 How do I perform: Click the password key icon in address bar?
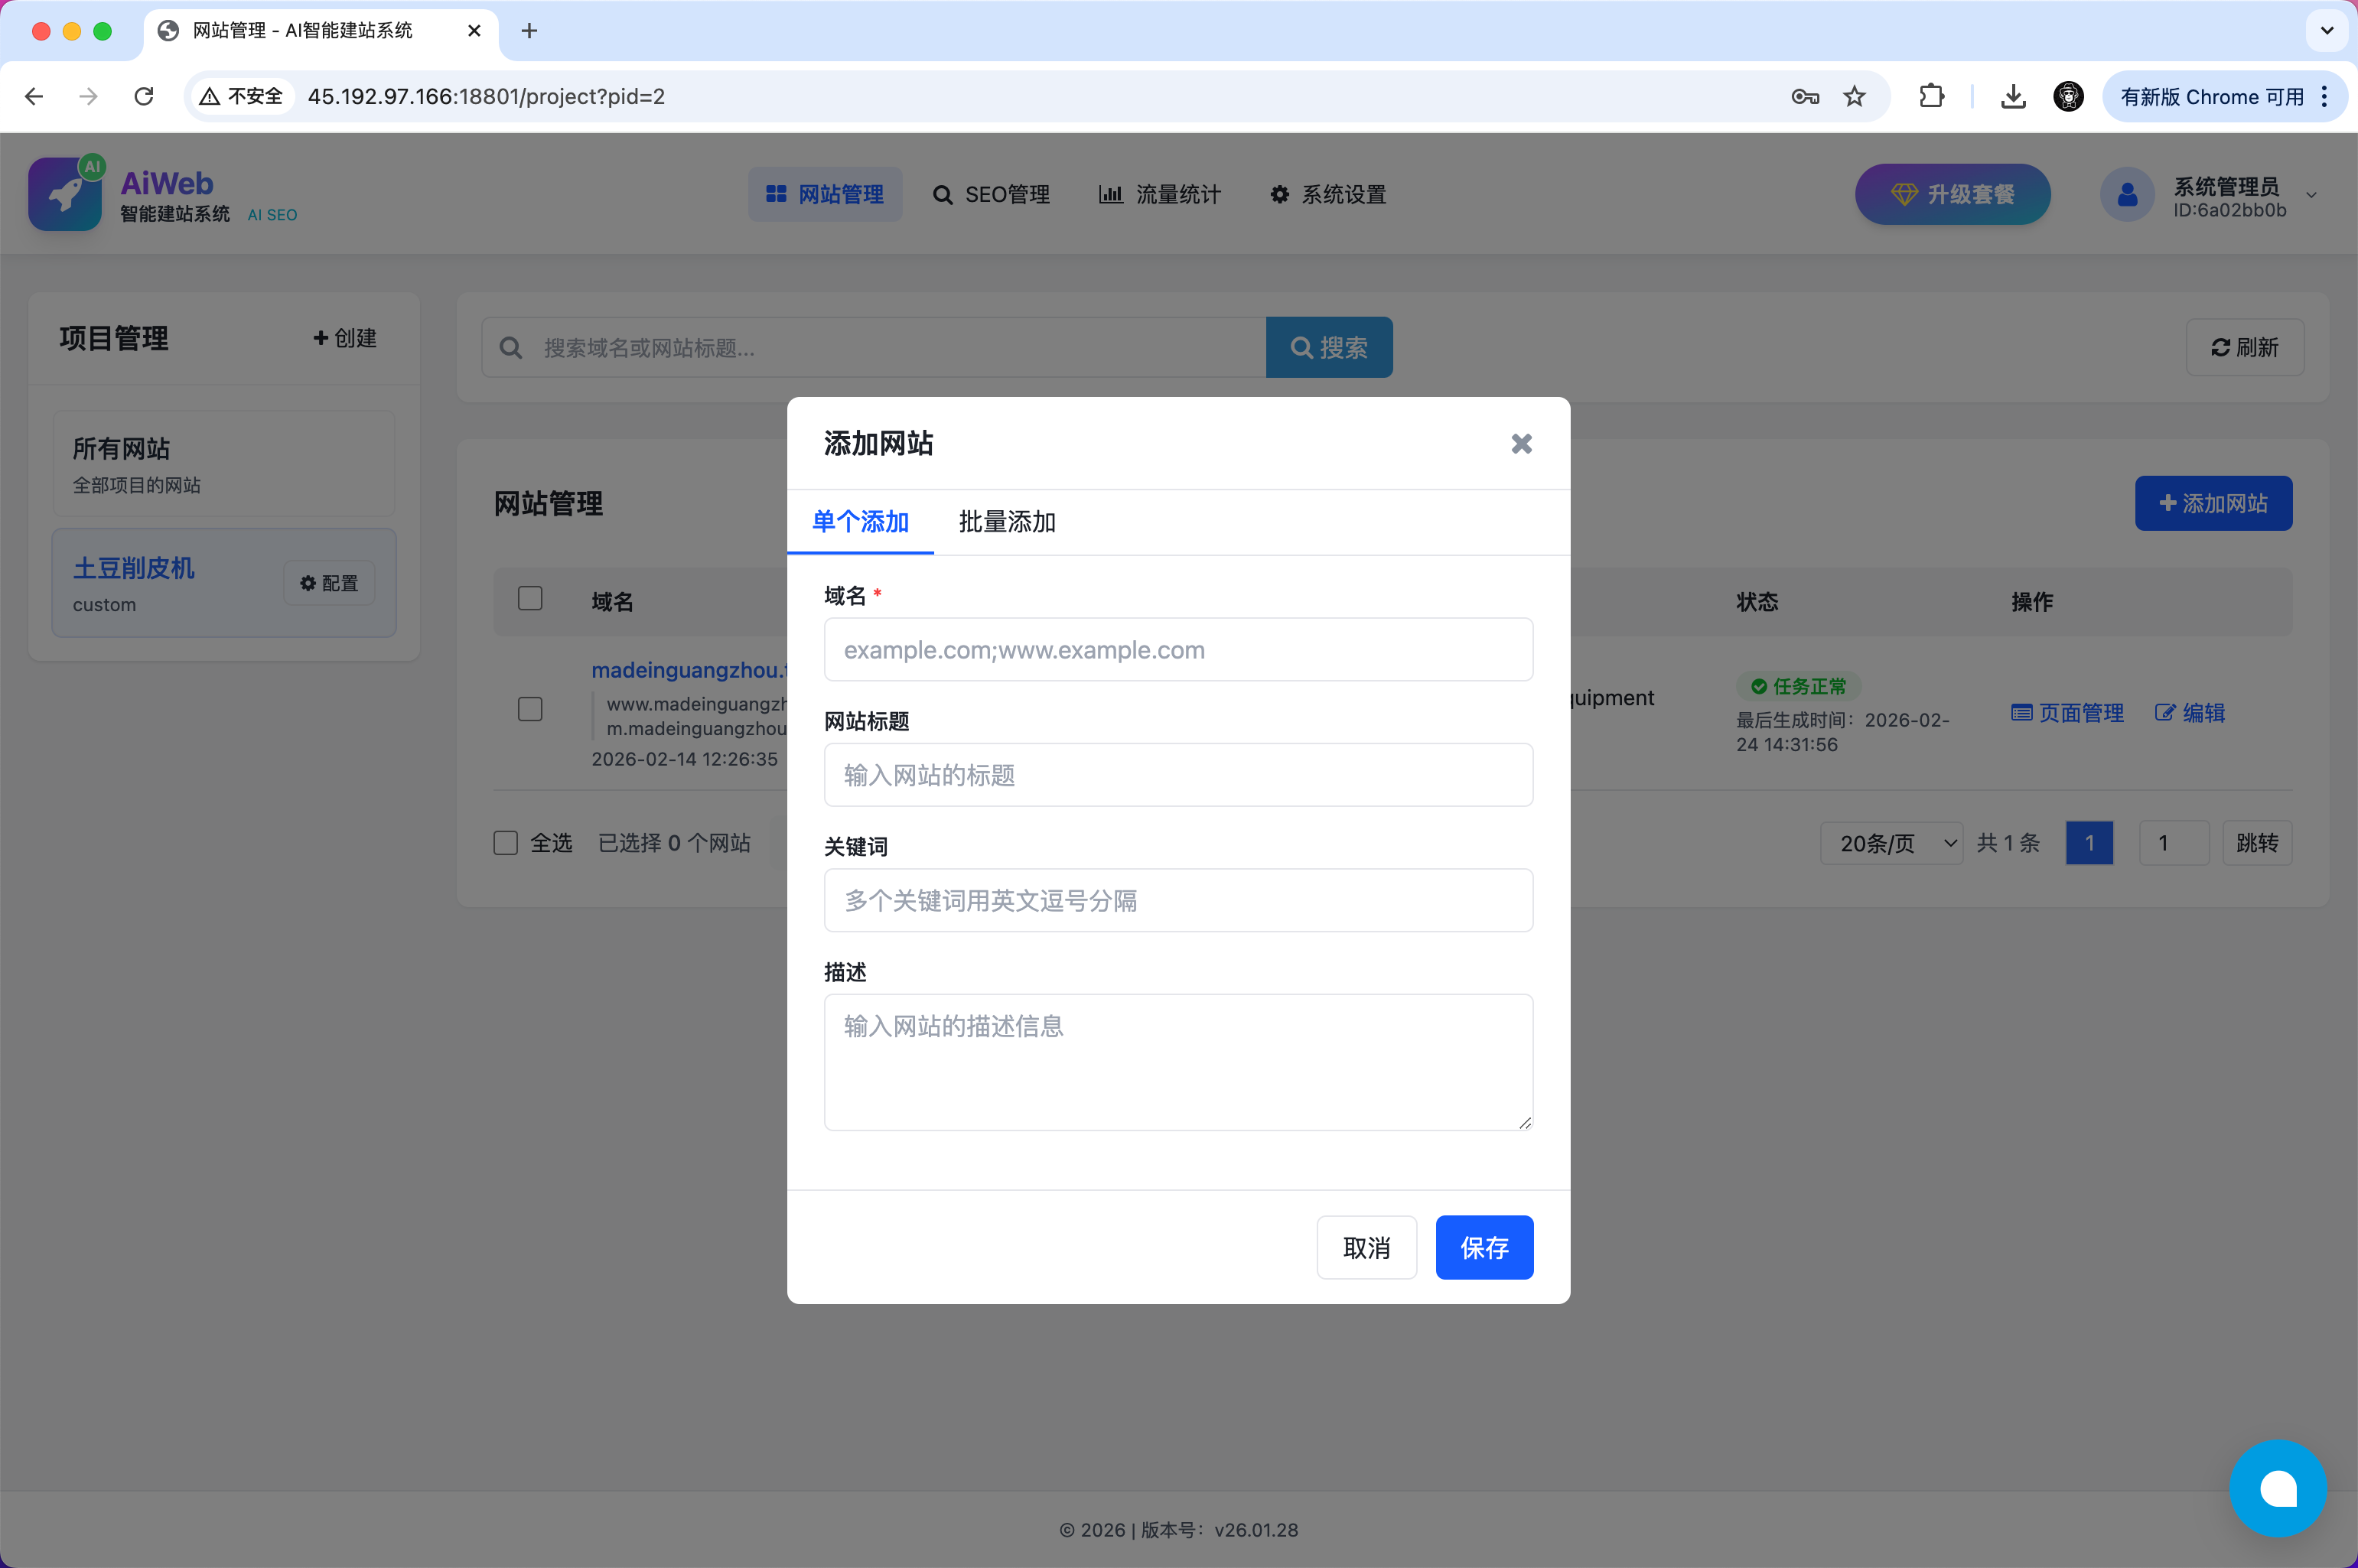pyautogui.click(x=1804, y=96)
